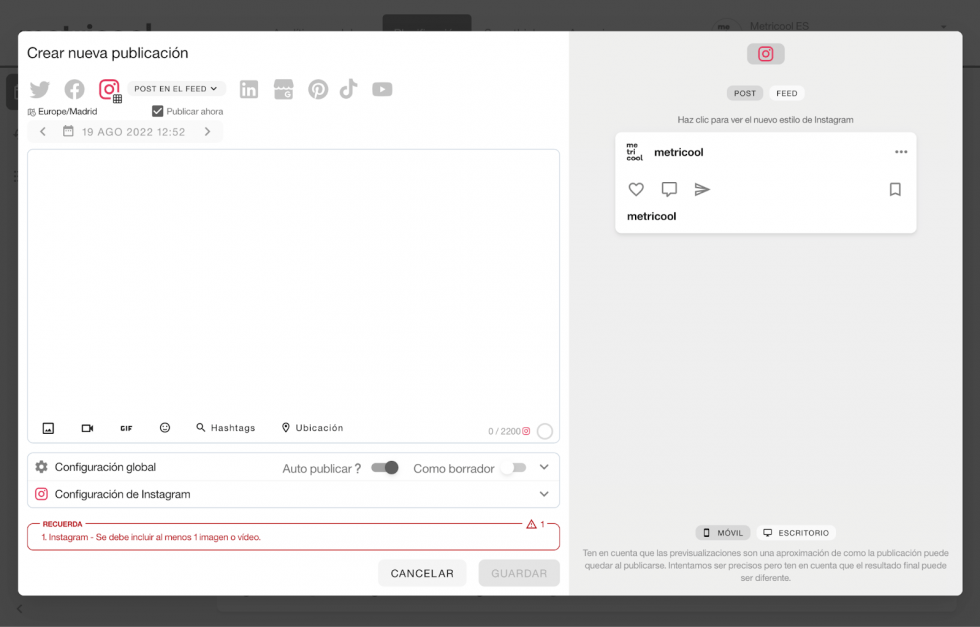Disable the Auto publicar toggle

[x=384, y=467]
